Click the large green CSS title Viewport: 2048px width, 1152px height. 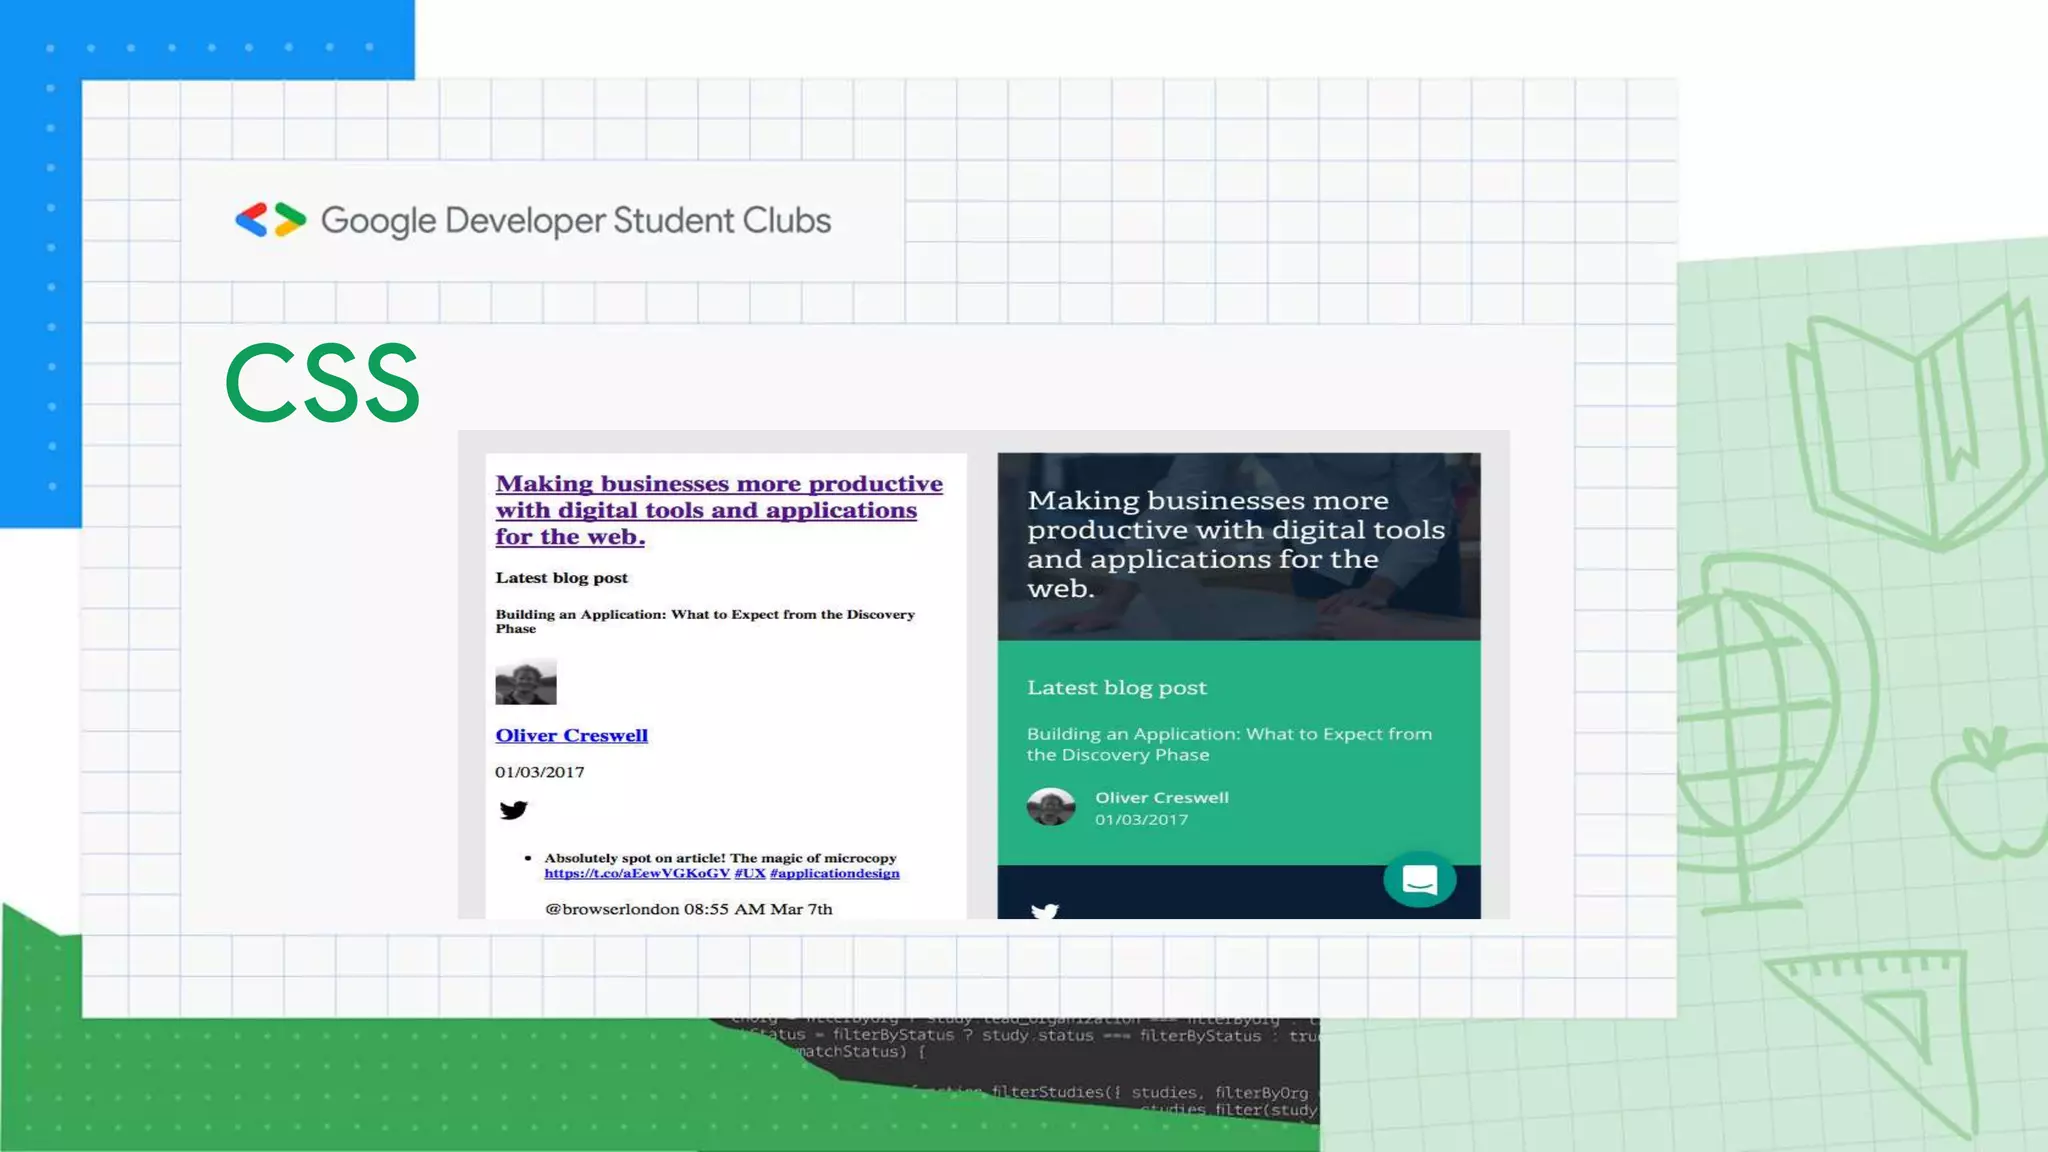[x=322, y=383]
